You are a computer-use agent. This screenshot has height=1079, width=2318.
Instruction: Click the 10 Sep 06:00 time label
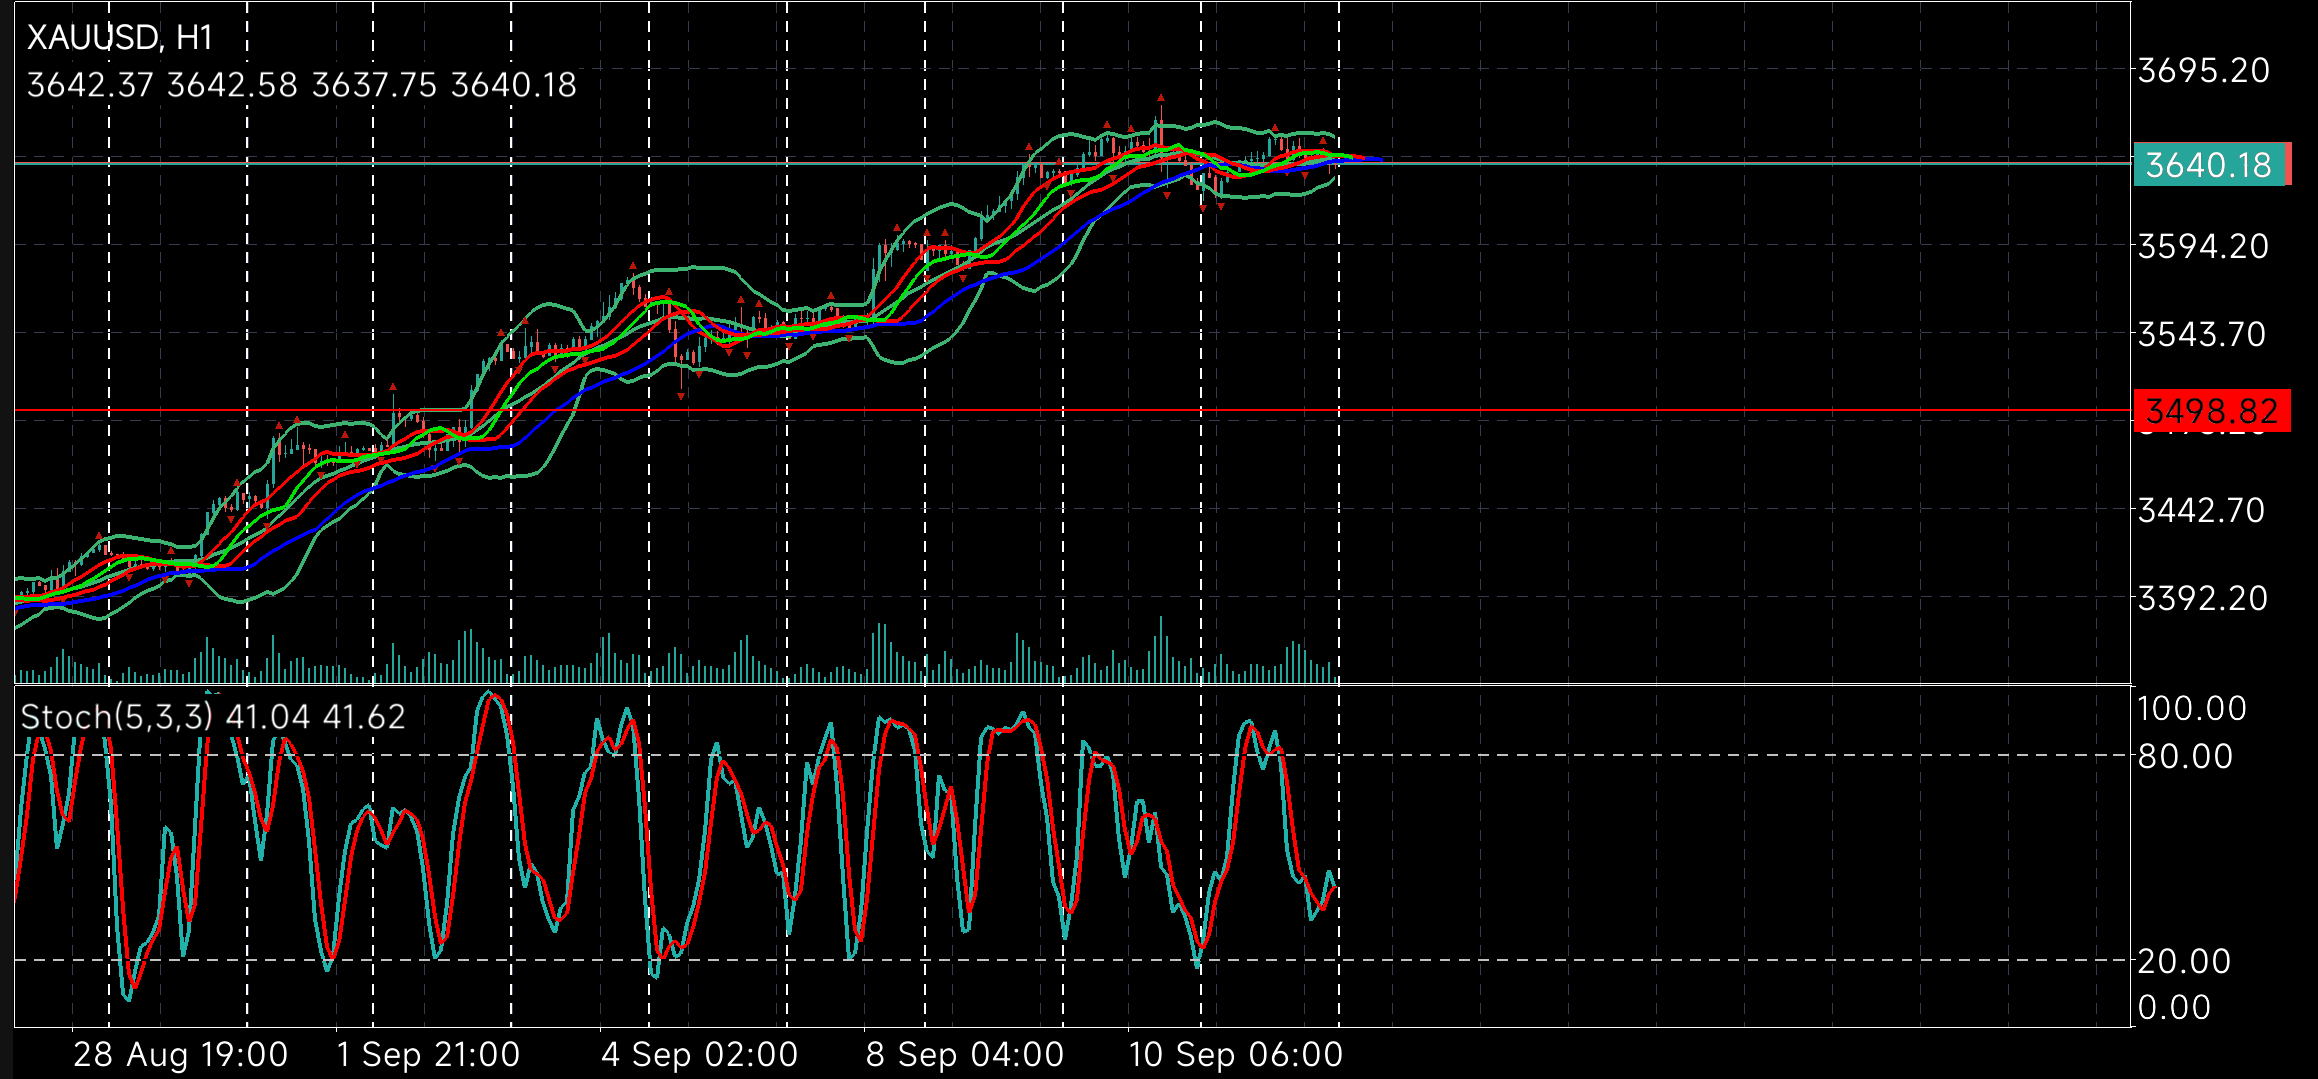point(1236,1055)
